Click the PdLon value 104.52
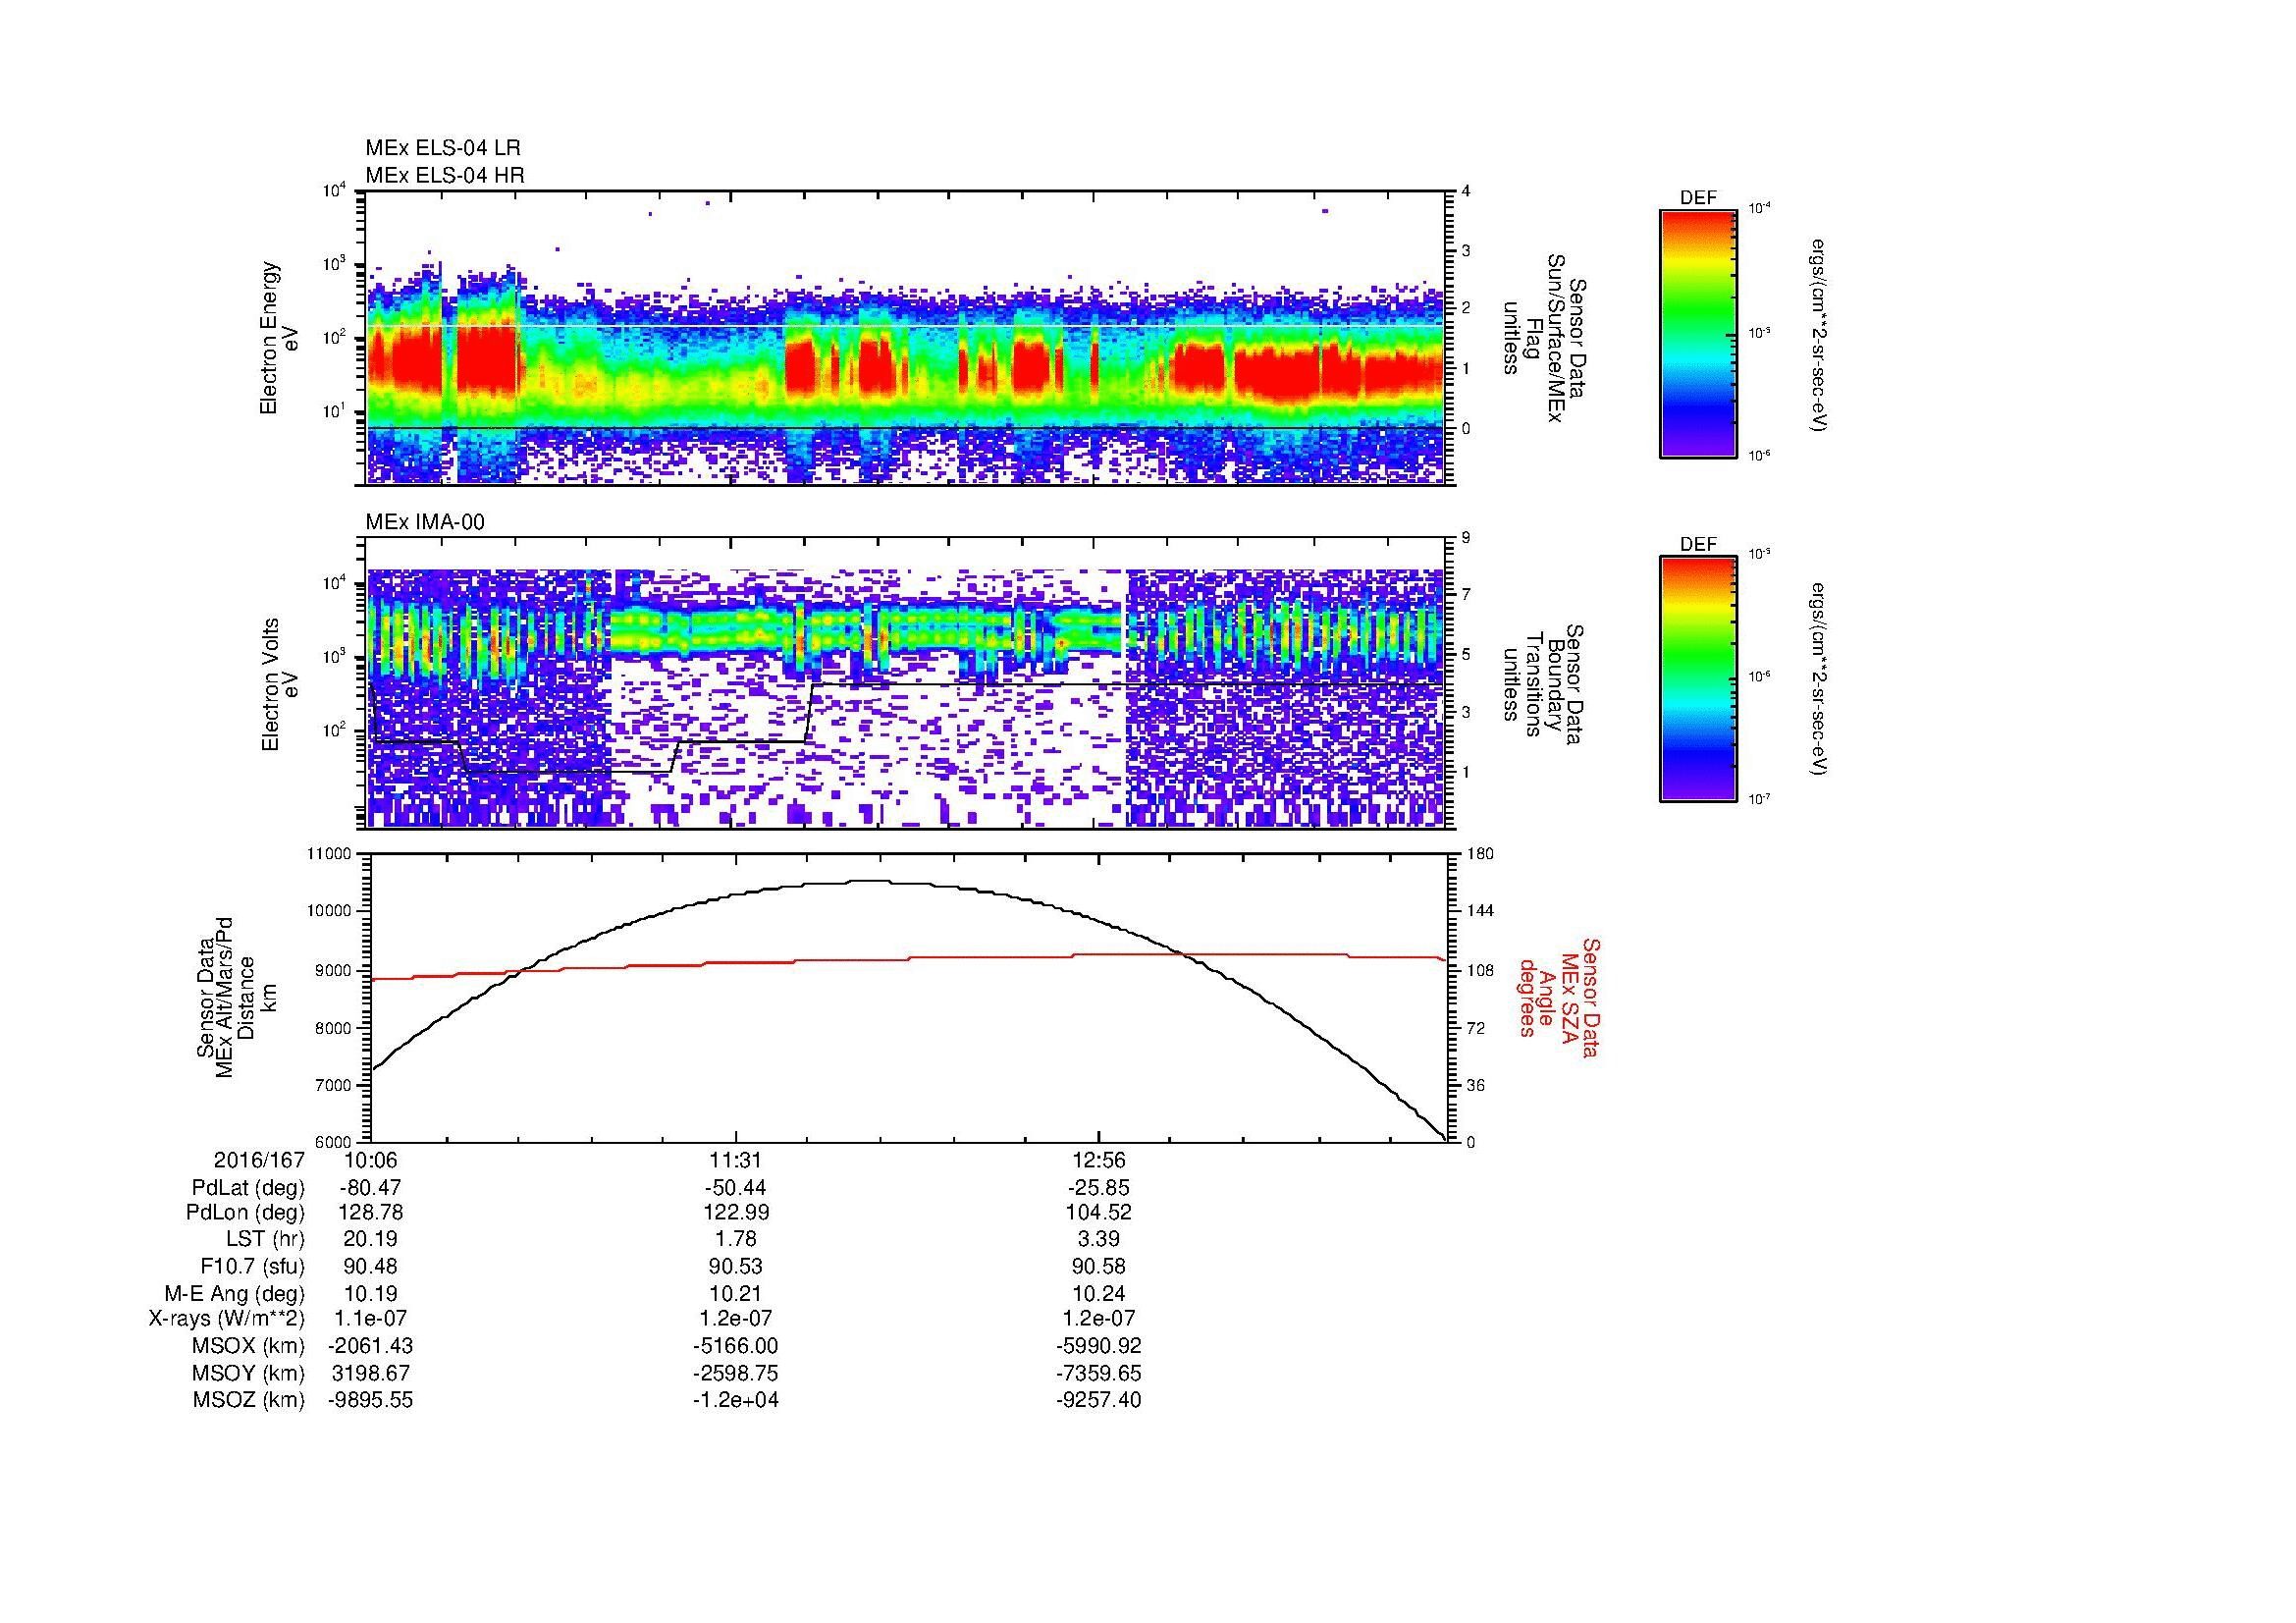 pyautogui.click(x=1099, y=1213)
